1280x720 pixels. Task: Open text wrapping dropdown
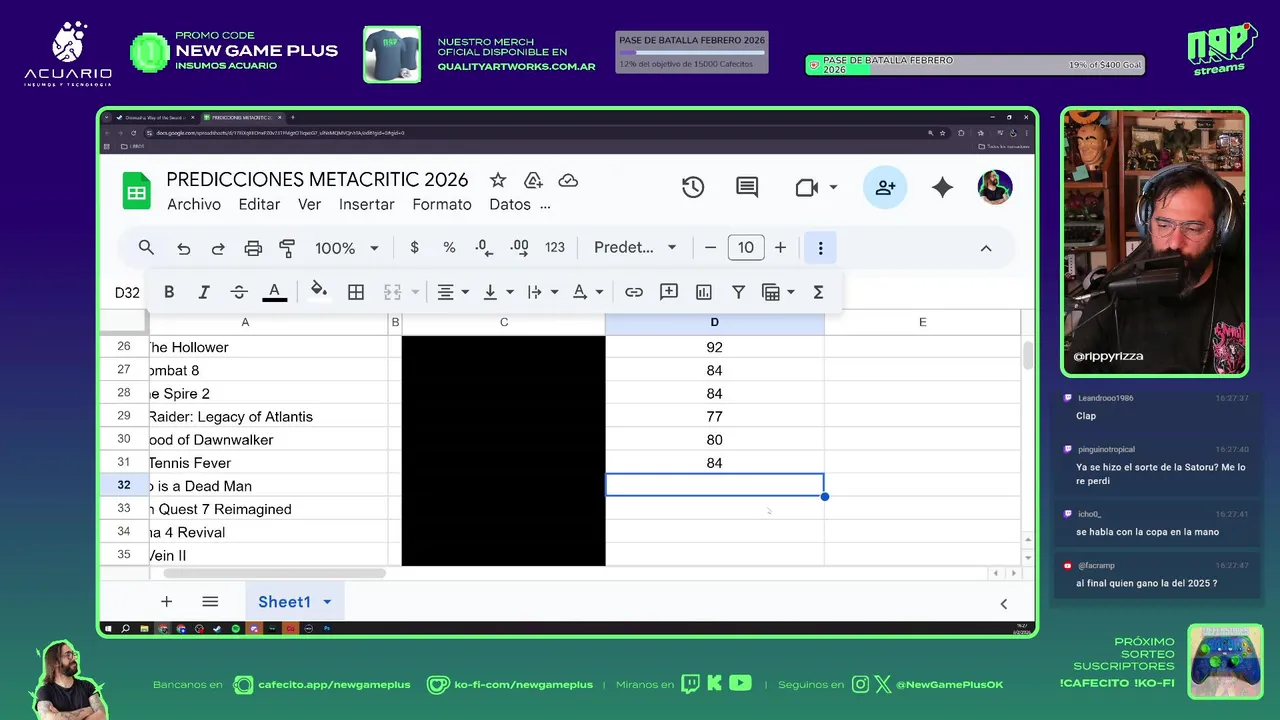[x=542, y=292]
